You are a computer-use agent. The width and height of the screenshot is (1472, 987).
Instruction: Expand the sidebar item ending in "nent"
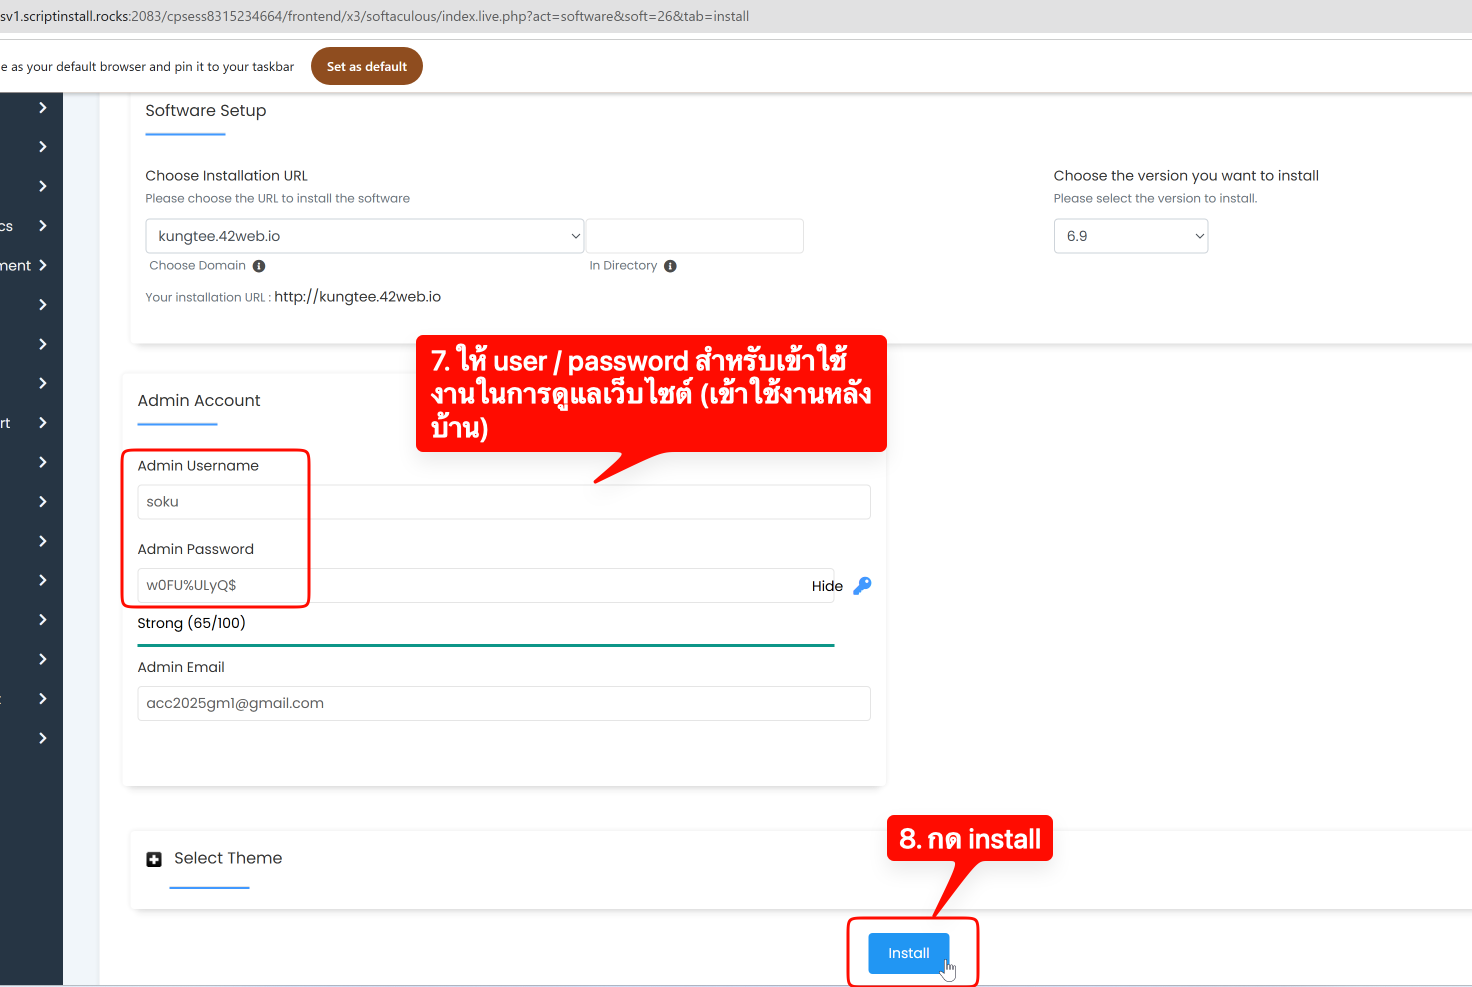coord(42,265)
